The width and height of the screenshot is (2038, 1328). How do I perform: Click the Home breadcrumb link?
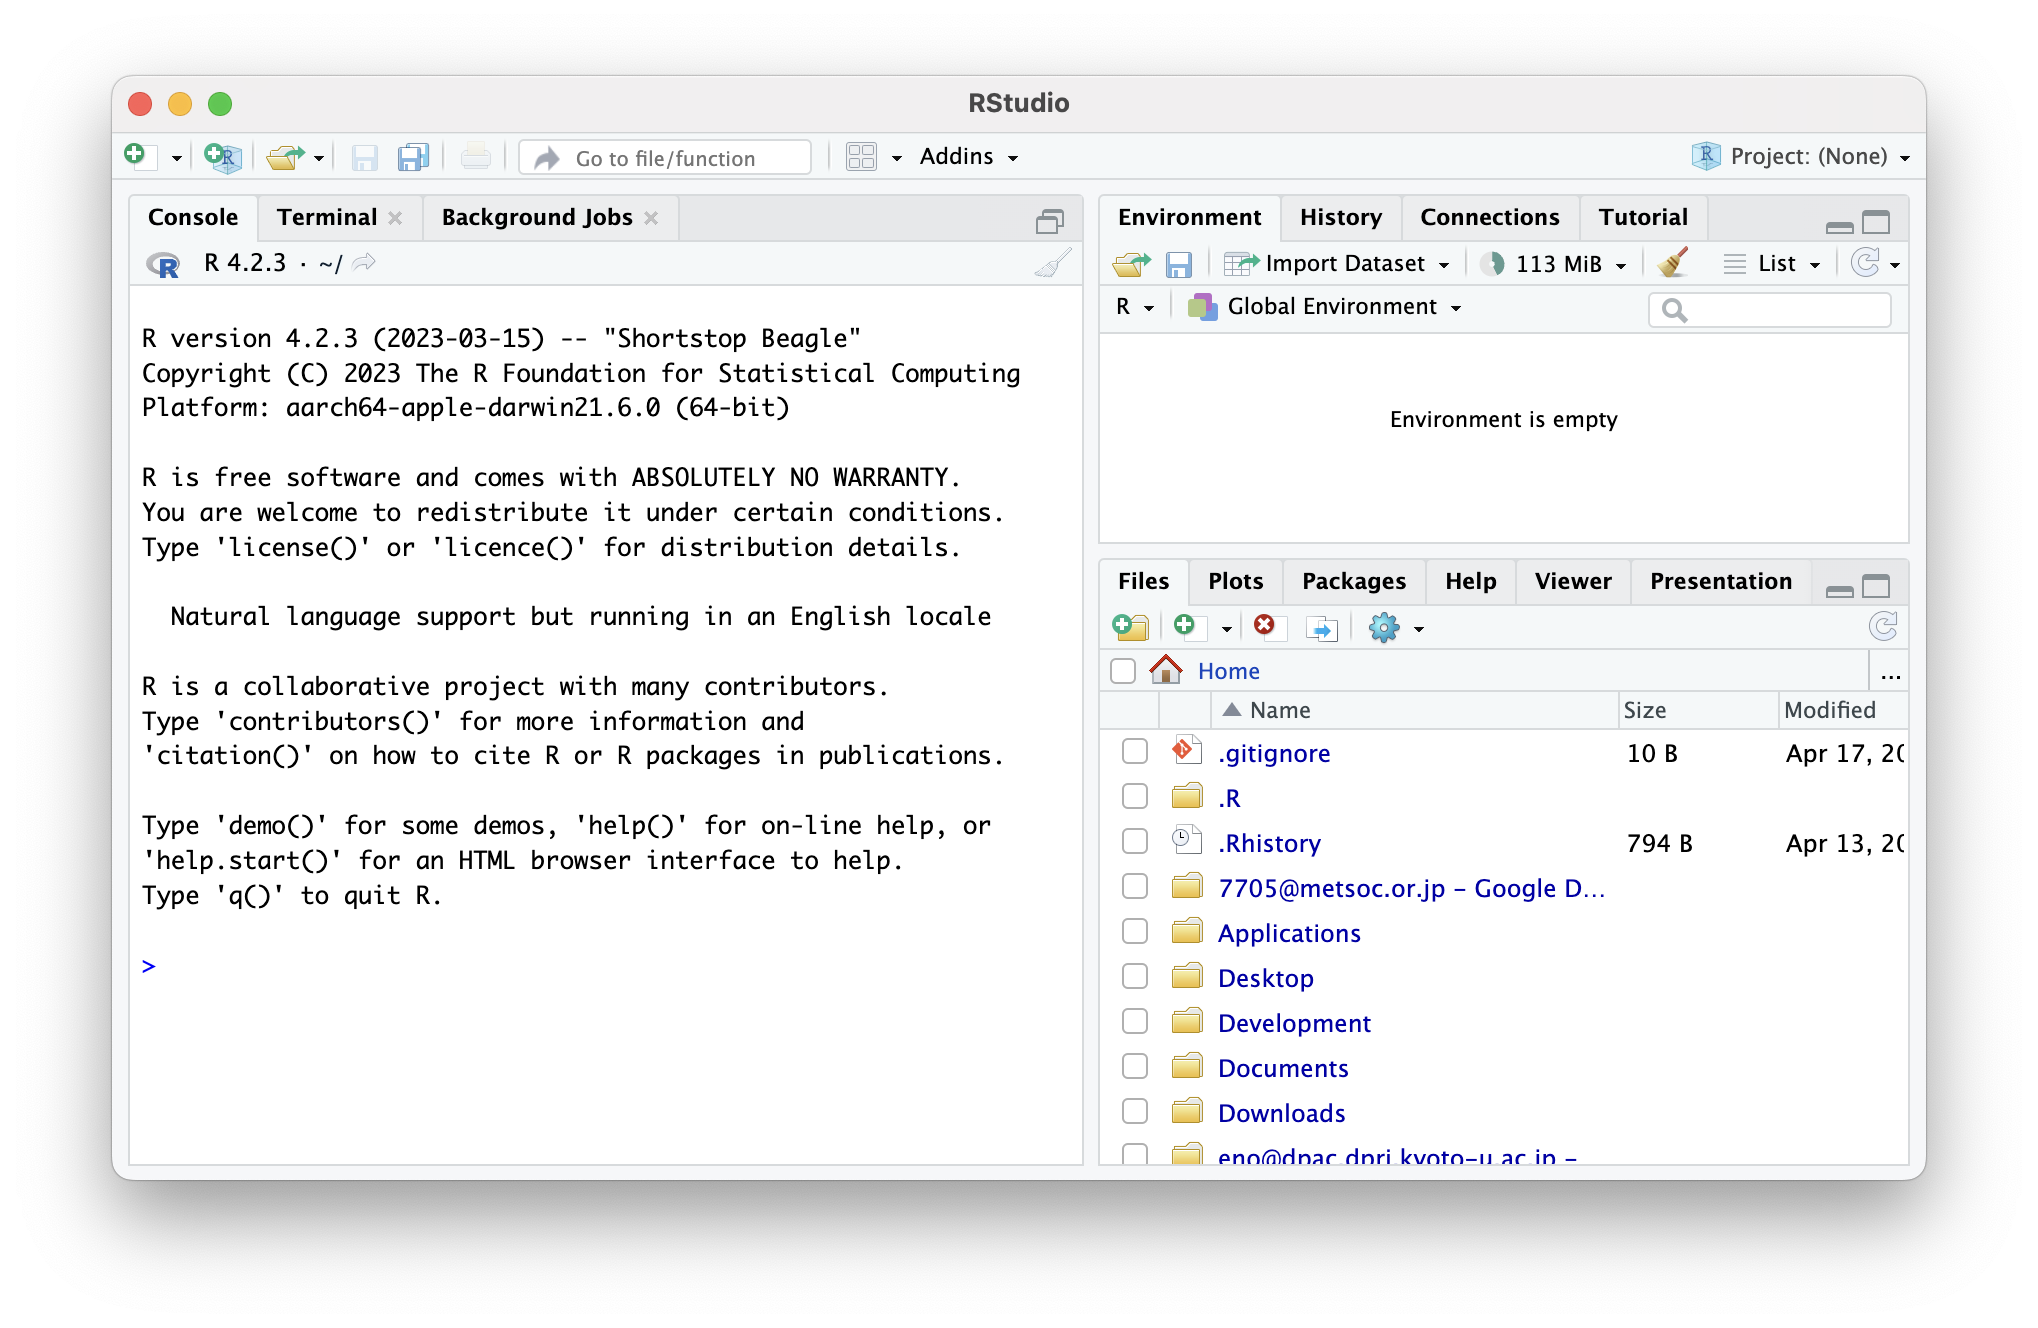(x=1228, y=671)
